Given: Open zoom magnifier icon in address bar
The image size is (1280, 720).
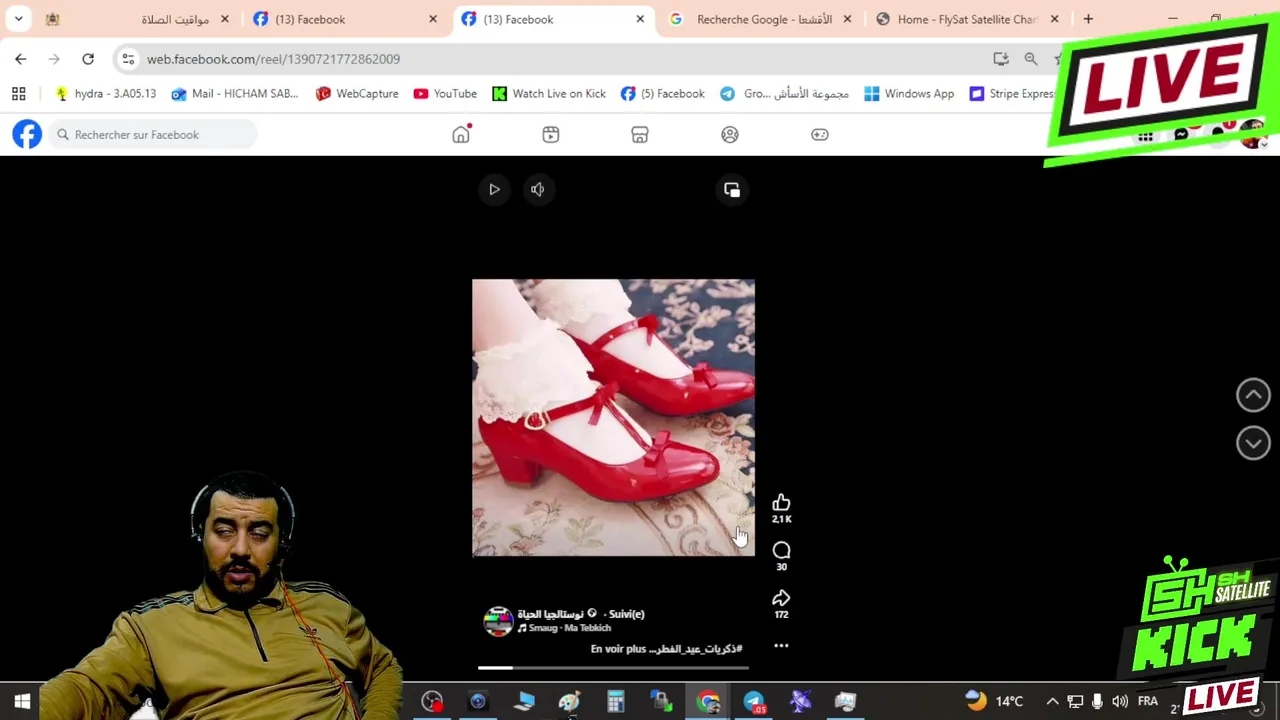Looking at the screenshot, I should (x=1031, y=59).
